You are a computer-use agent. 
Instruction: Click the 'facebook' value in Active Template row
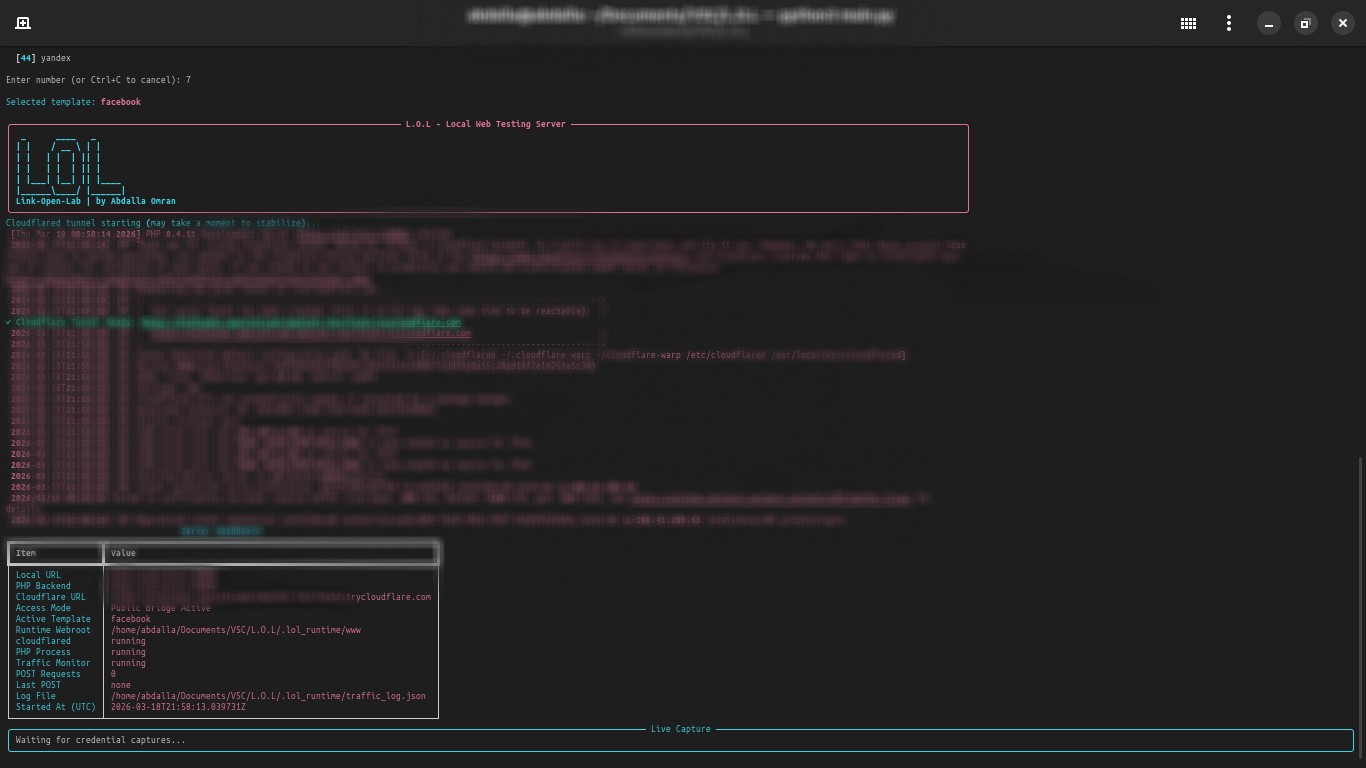[x=131, y=619]
